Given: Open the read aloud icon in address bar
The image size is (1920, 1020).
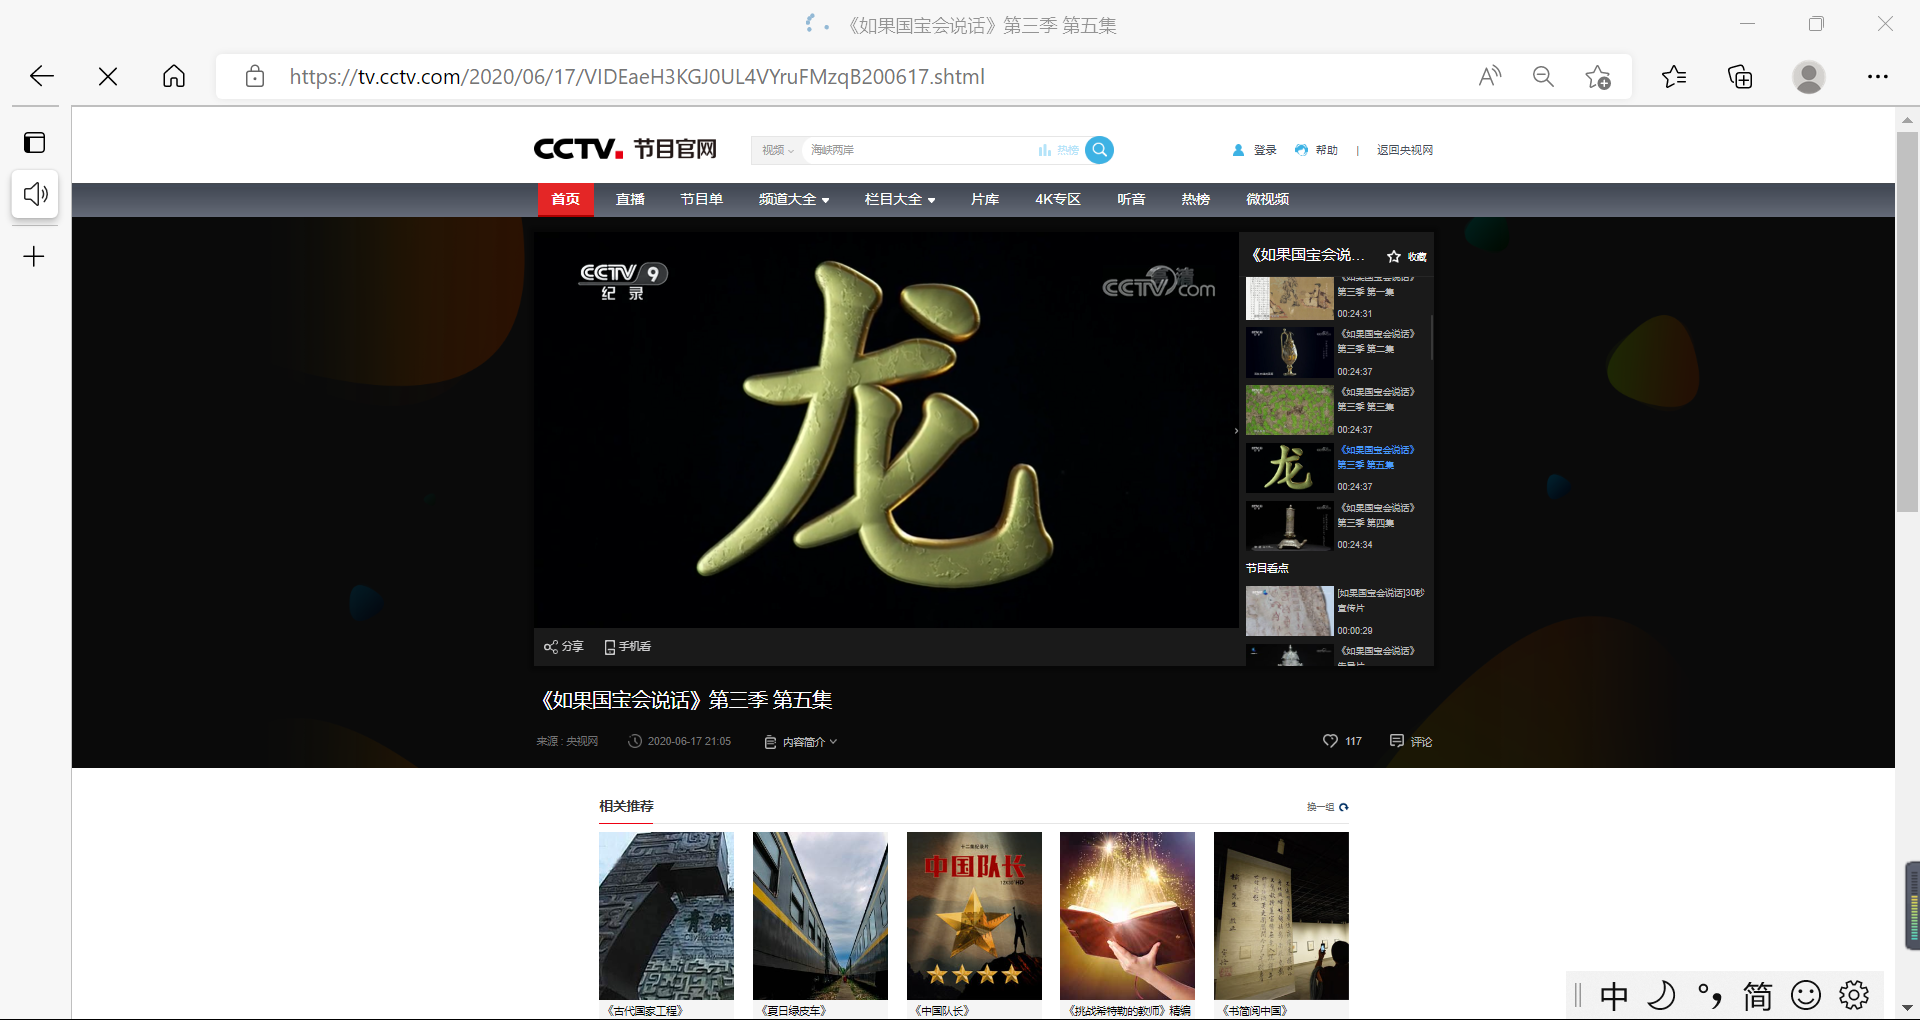Looking at the screenshot, I should [1489, 77].
